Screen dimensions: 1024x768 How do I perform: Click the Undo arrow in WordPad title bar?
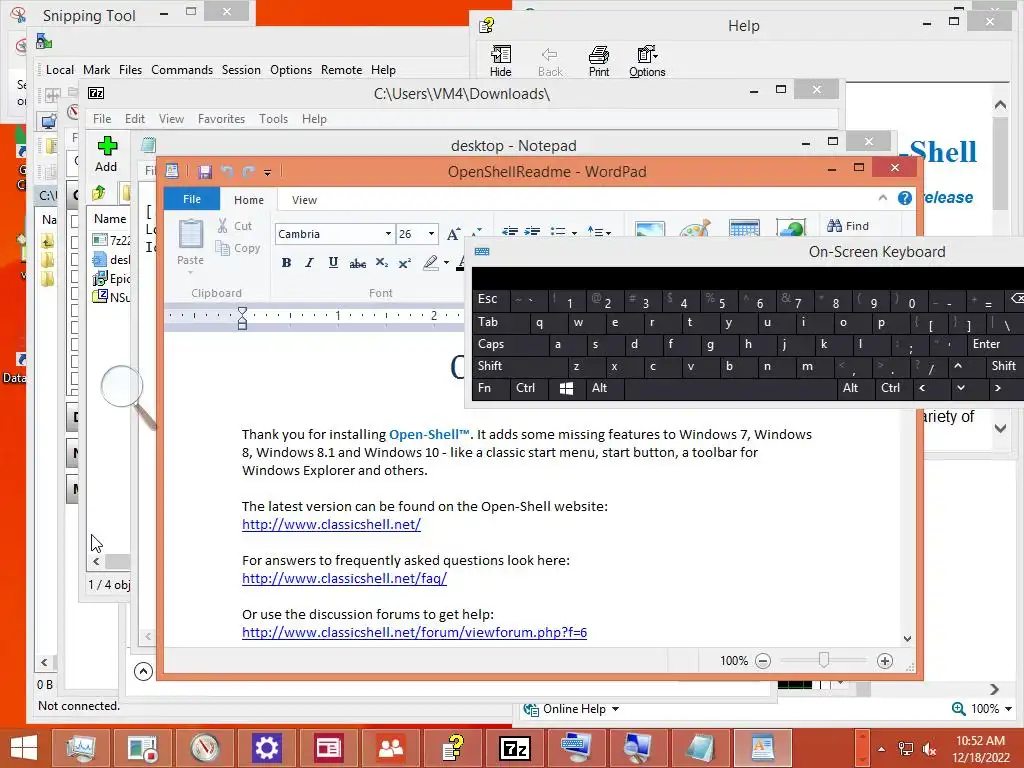click(x=227, y=172)
